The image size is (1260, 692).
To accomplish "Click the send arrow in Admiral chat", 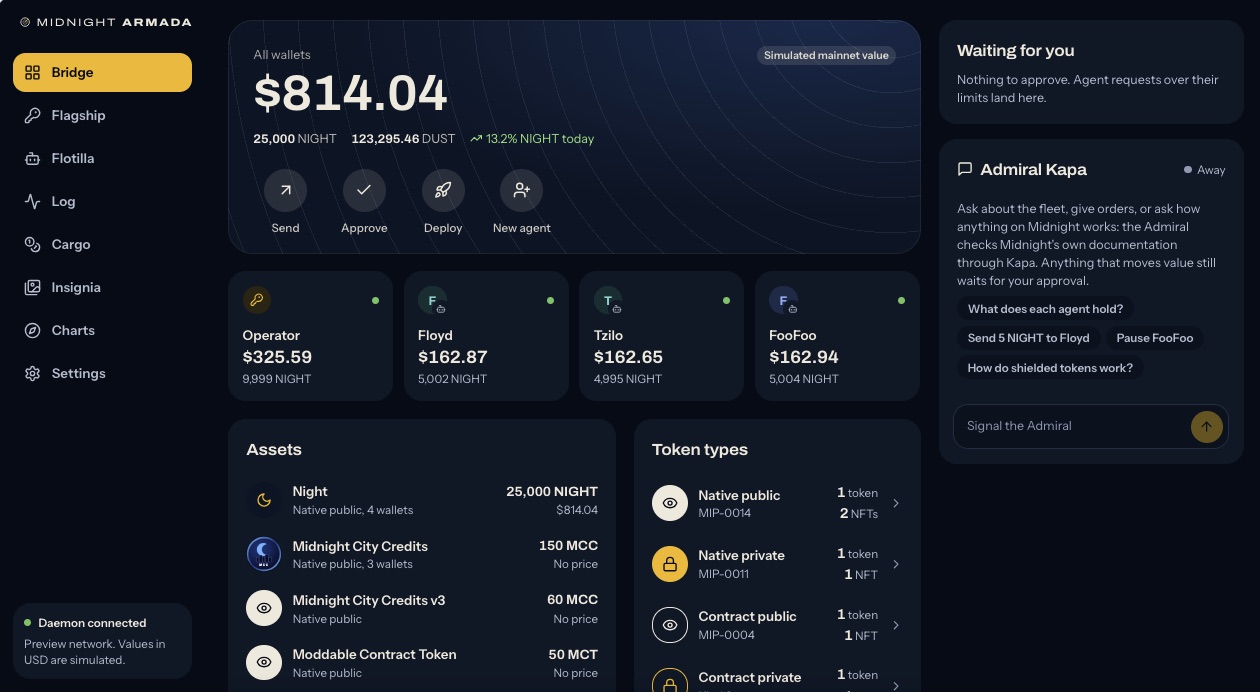I will (x=1206, y=426).
